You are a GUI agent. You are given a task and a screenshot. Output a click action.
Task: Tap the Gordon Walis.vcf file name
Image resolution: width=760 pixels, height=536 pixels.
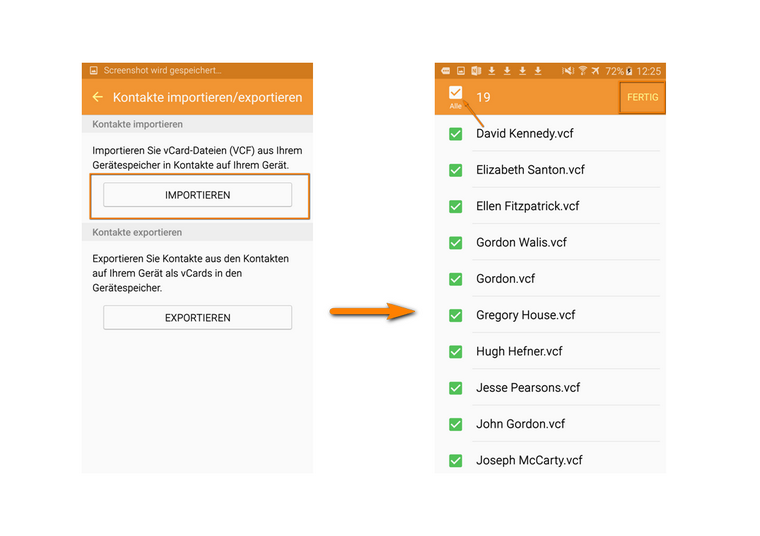click(x=521, y=242)
